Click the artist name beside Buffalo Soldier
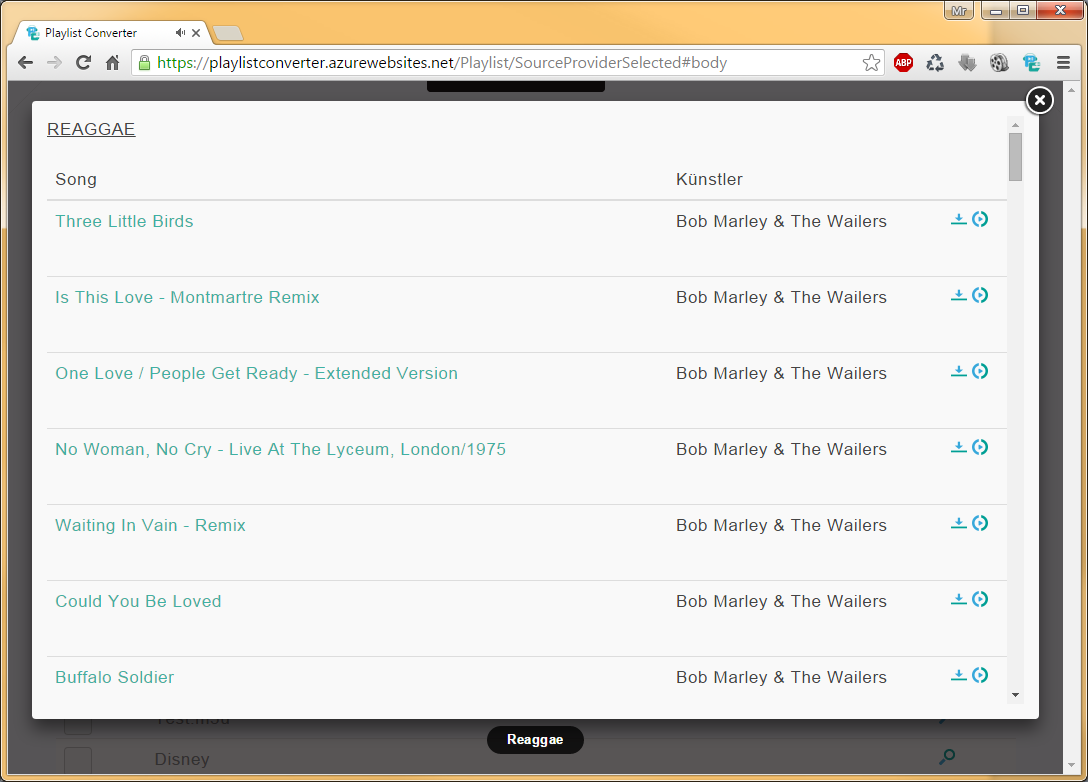 pos(781,677)
